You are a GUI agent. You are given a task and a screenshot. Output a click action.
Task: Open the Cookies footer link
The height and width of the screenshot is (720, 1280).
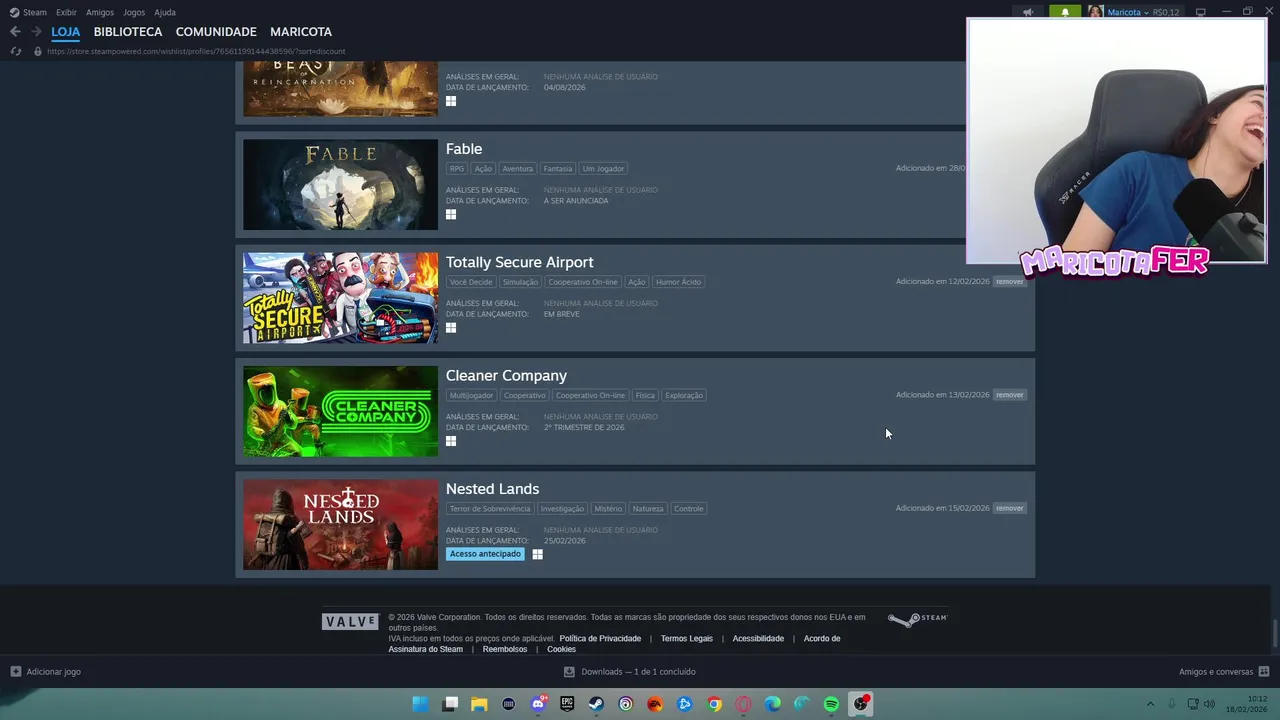[x=561, y=649]
